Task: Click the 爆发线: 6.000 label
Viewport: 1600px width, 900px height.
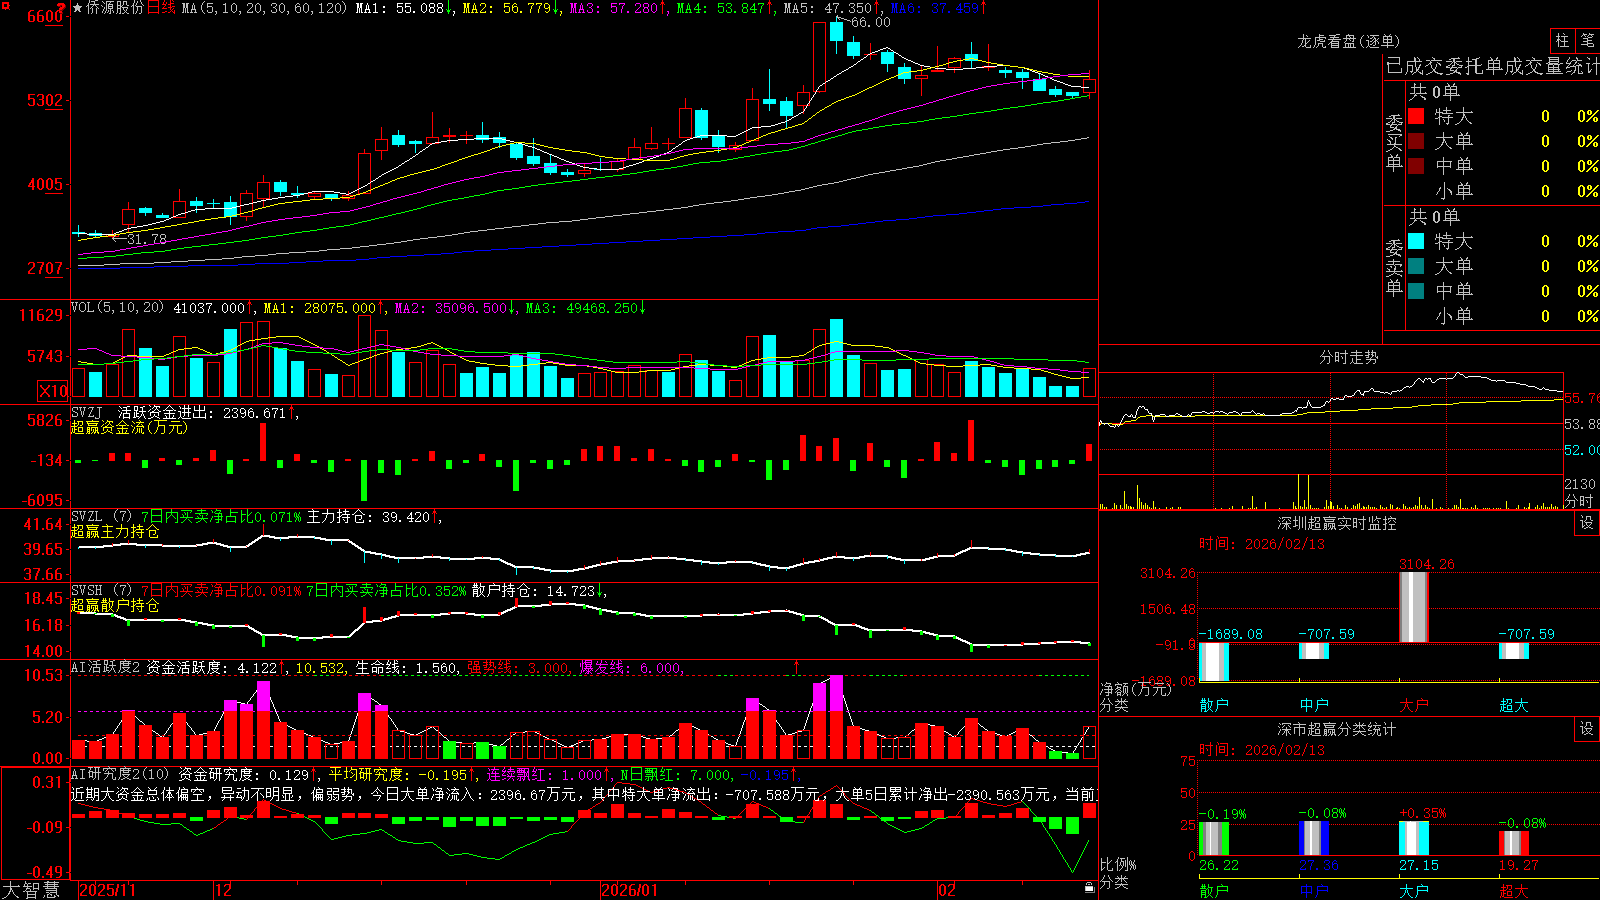Action: 630,667
